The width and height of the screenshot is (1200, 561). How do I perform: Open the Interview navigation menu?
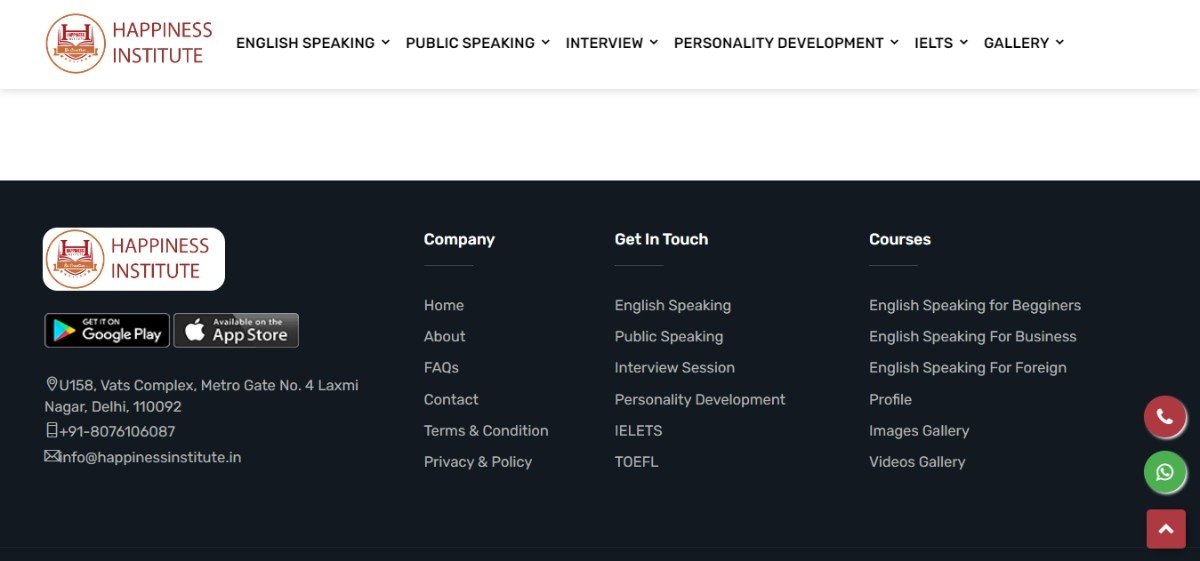611,43
